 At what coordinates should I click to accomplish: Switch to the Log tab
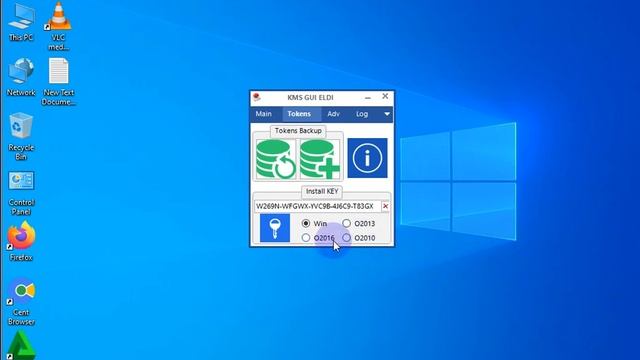click(362, 114)
